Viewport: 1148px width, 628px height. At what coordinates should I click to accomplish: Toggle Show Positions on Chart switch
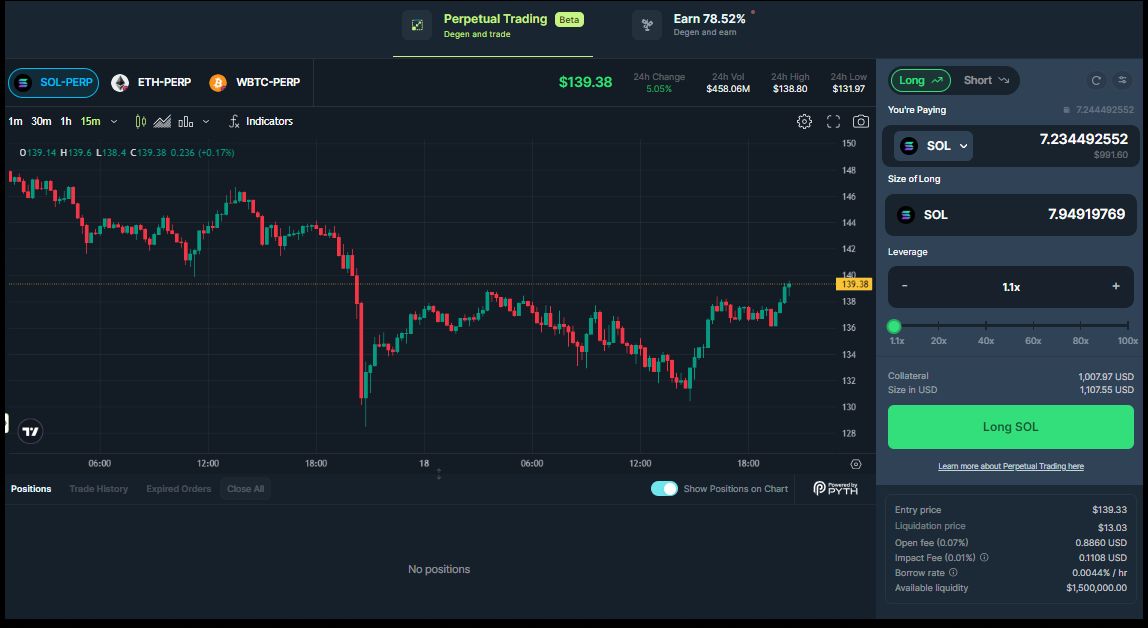pyautogui.click(x=664, y=489)
